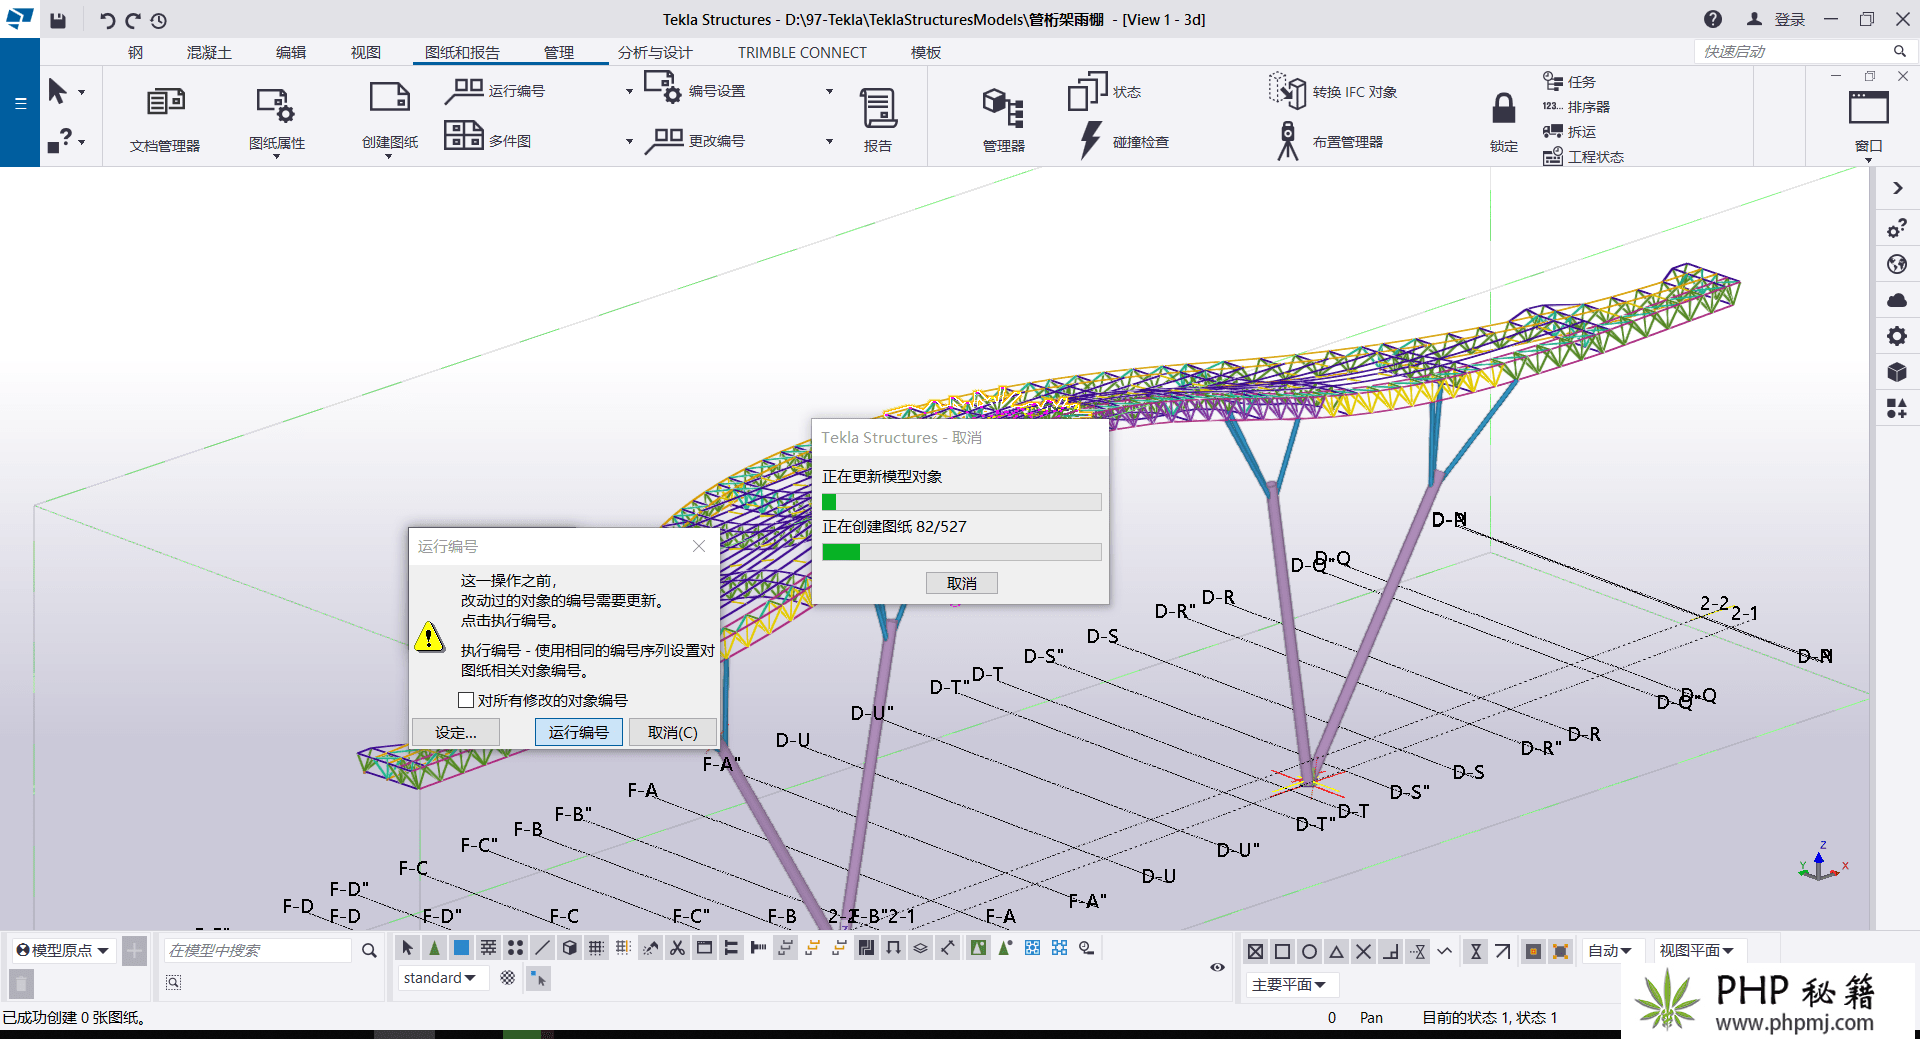Viewport: 1920px width, 1039px height.
Task: Open side pane 3D cube components icon
Action: (x=1897, y=372)
